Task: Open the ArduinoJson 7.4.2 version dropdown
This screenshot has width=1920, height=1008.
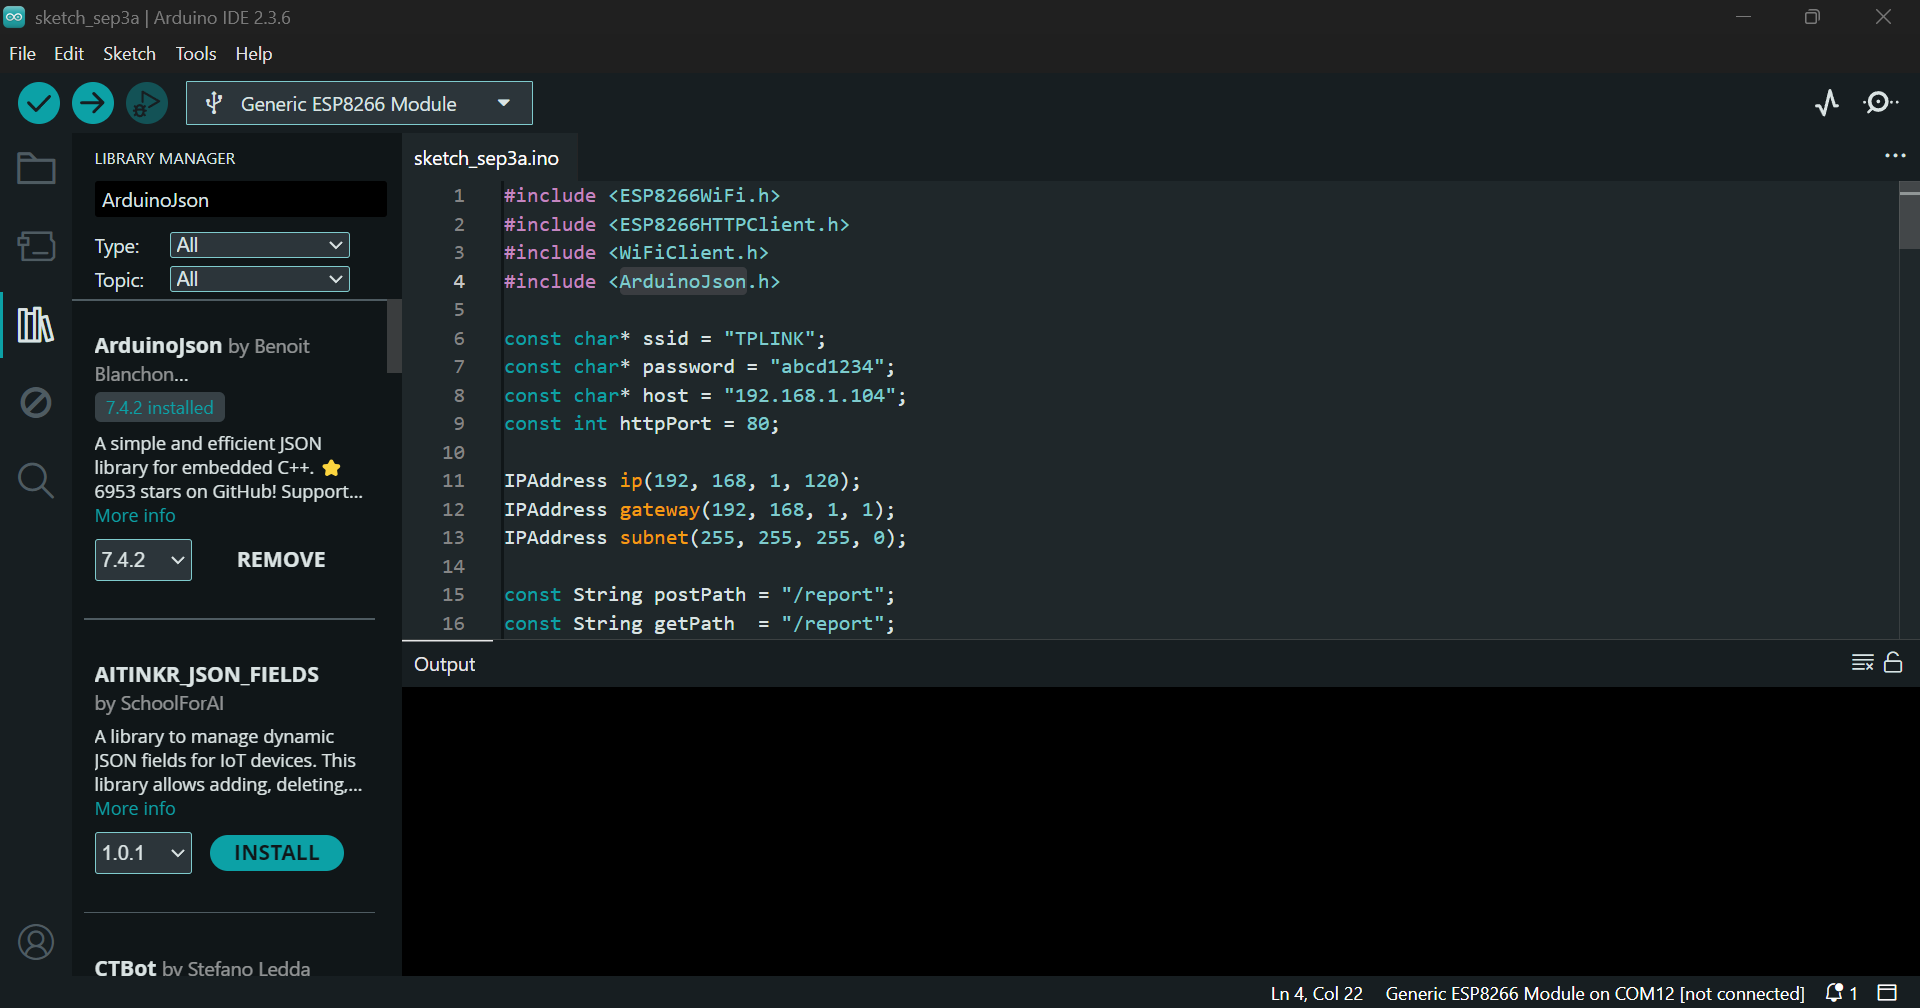Action: point(143,560)
